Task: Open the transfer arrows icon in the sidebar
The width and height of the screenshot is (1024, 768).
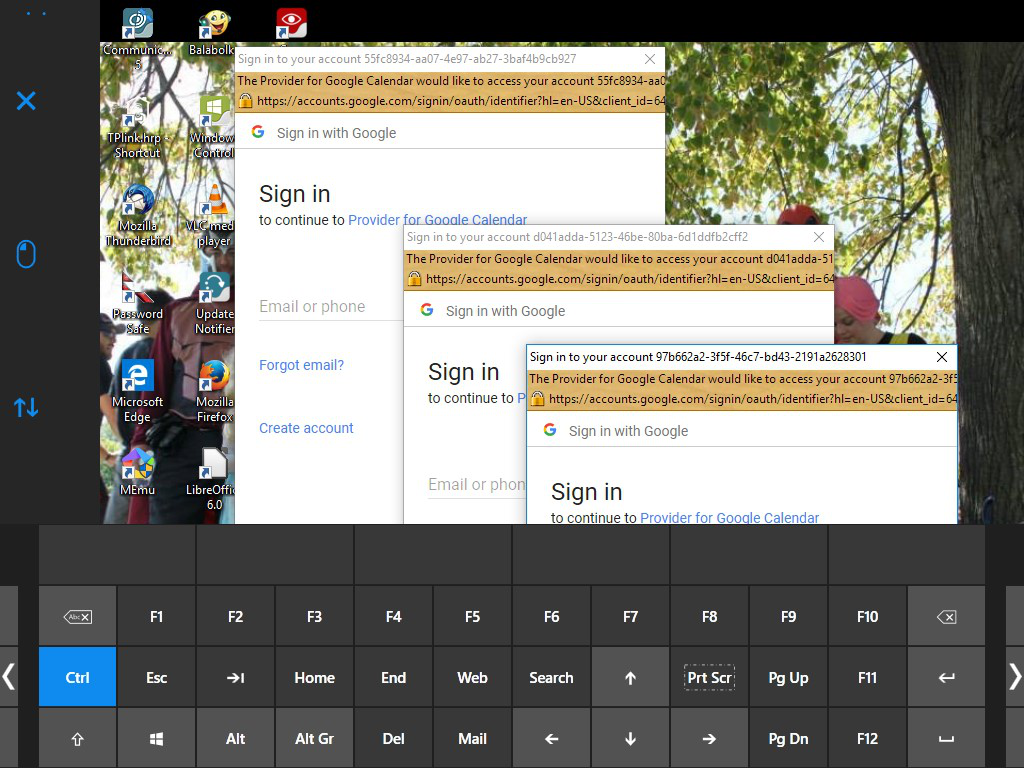Action: 26,408
